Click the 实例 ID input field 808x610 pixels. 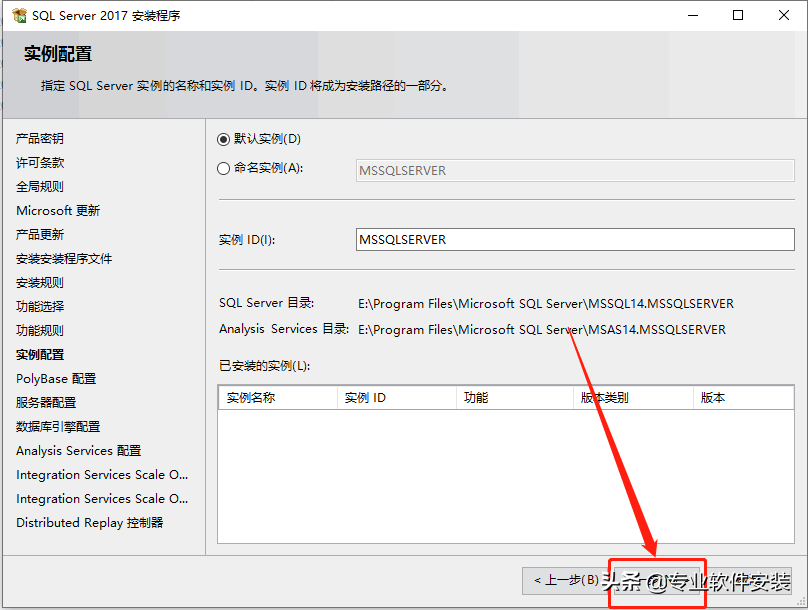(x=575, y=240)
